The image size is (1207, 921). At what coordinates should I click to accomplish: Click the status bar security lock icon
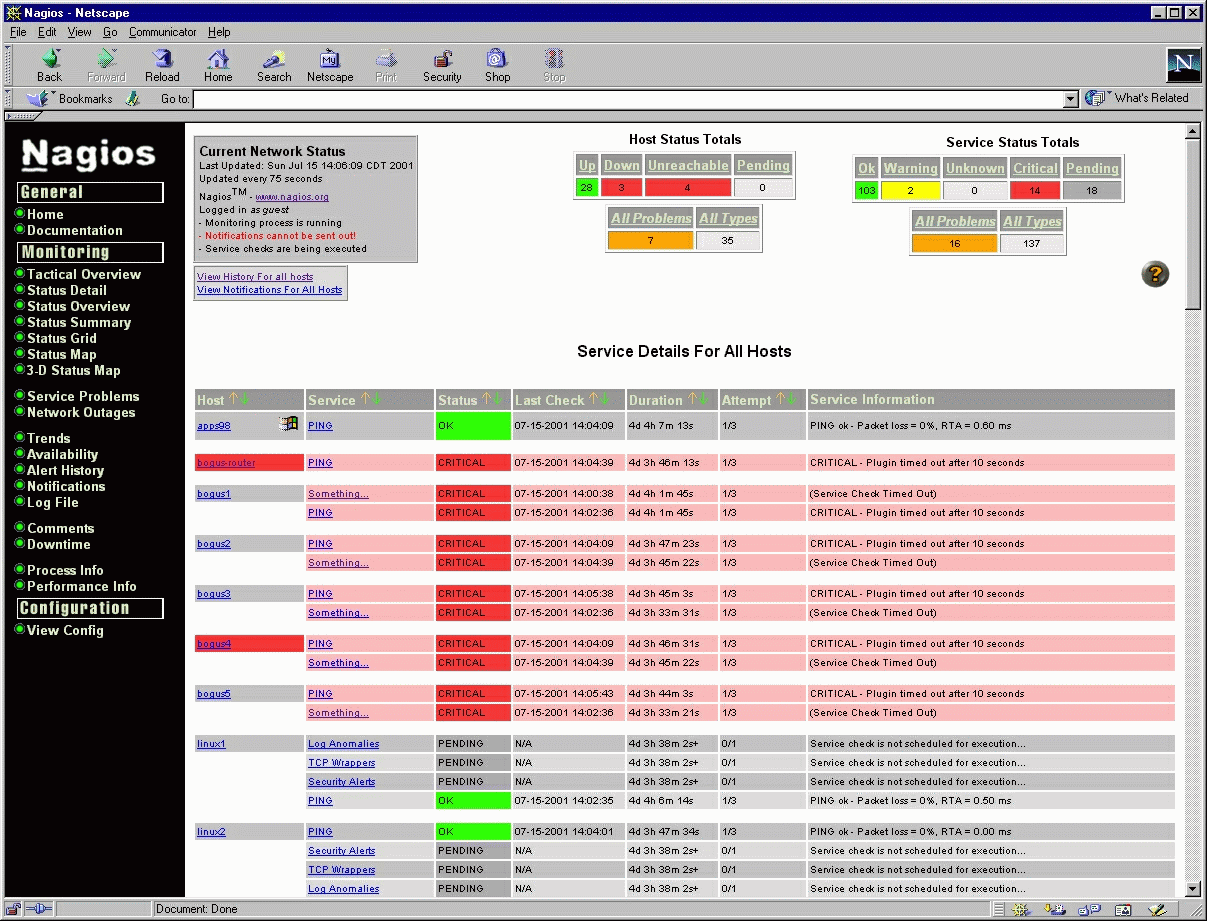(15, 909)
